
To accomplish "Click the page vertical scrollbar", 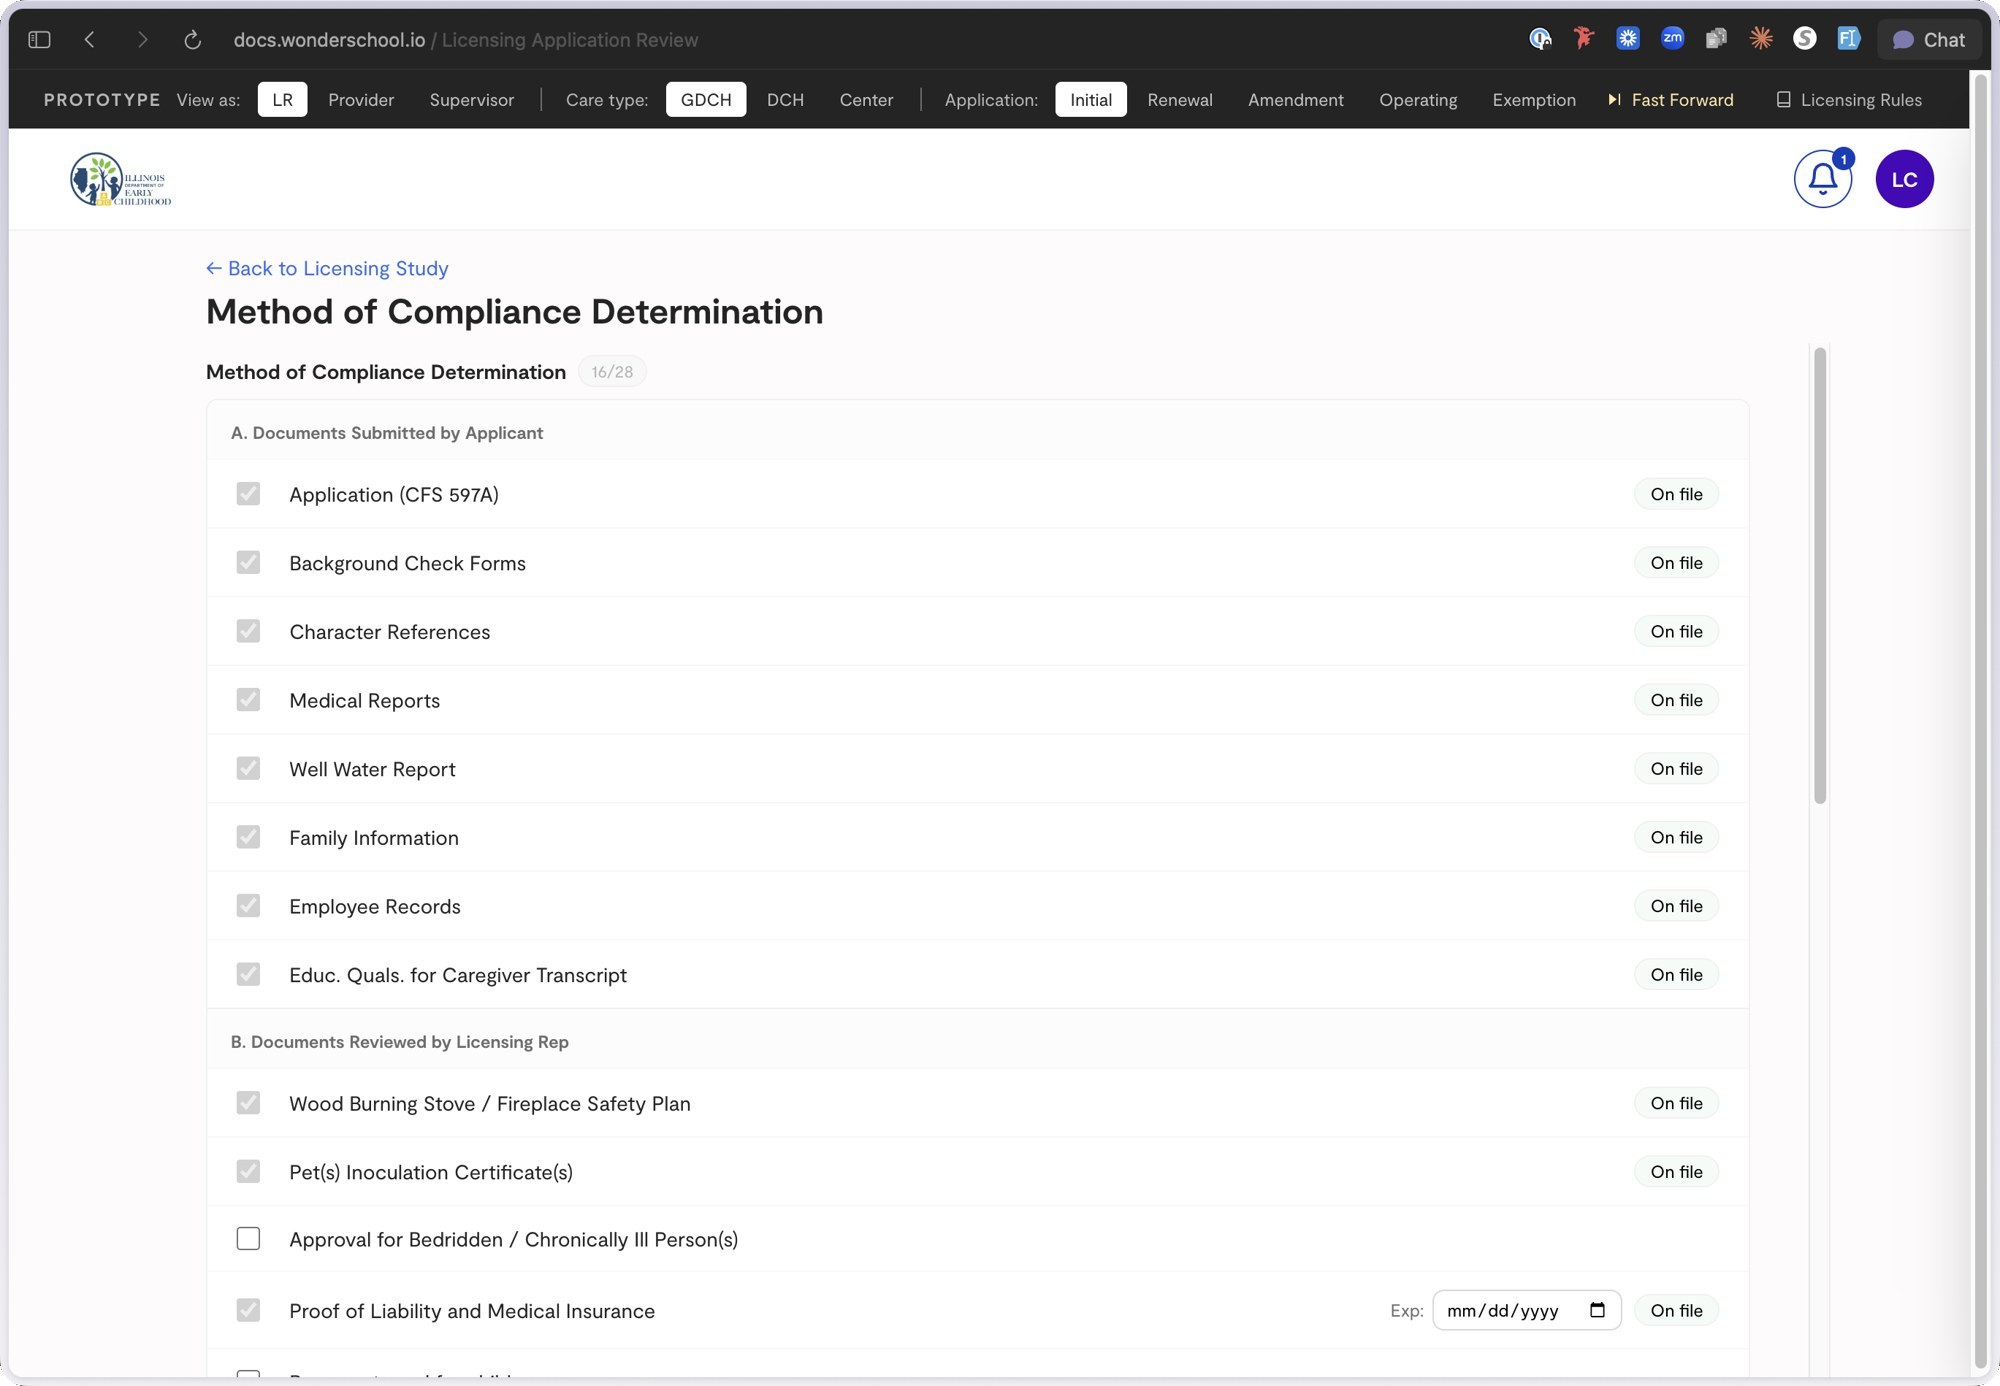I will (1980, 720).
